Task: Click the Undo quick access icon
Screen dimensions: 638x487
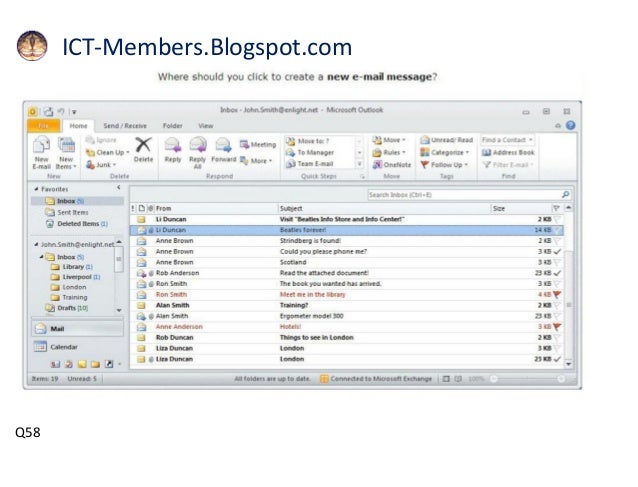Action: (61, 111)
